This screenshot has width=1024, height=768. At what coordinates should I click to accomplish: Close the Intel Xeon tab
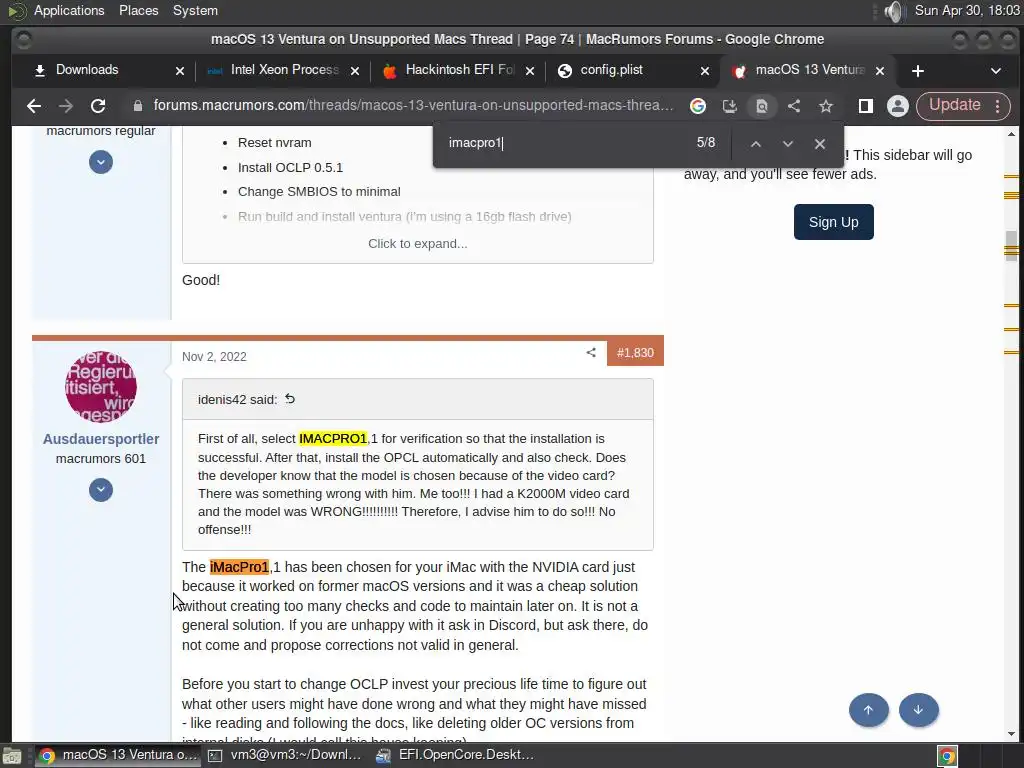coord(355,71)
